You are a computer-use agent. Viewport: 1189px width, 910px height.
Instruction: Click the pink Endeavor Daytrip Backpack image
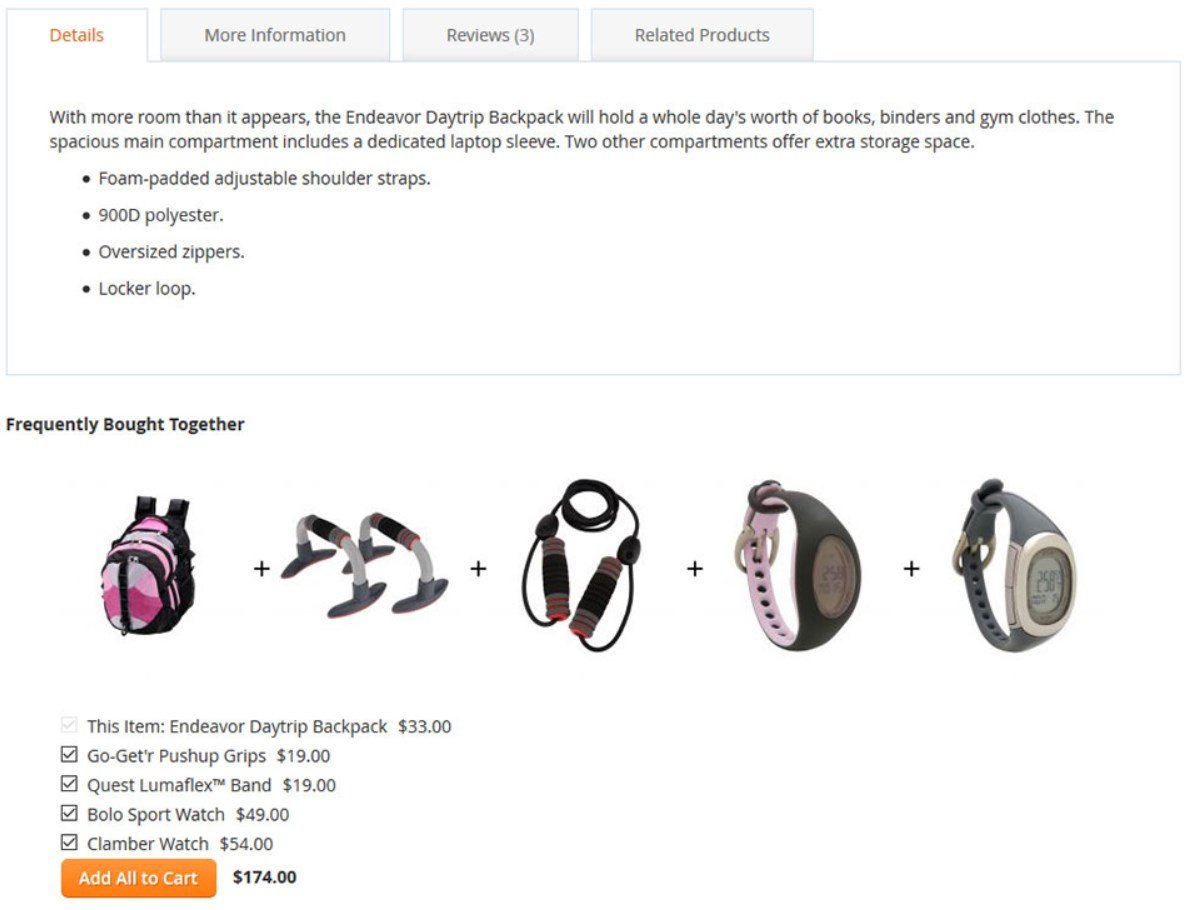148,566
